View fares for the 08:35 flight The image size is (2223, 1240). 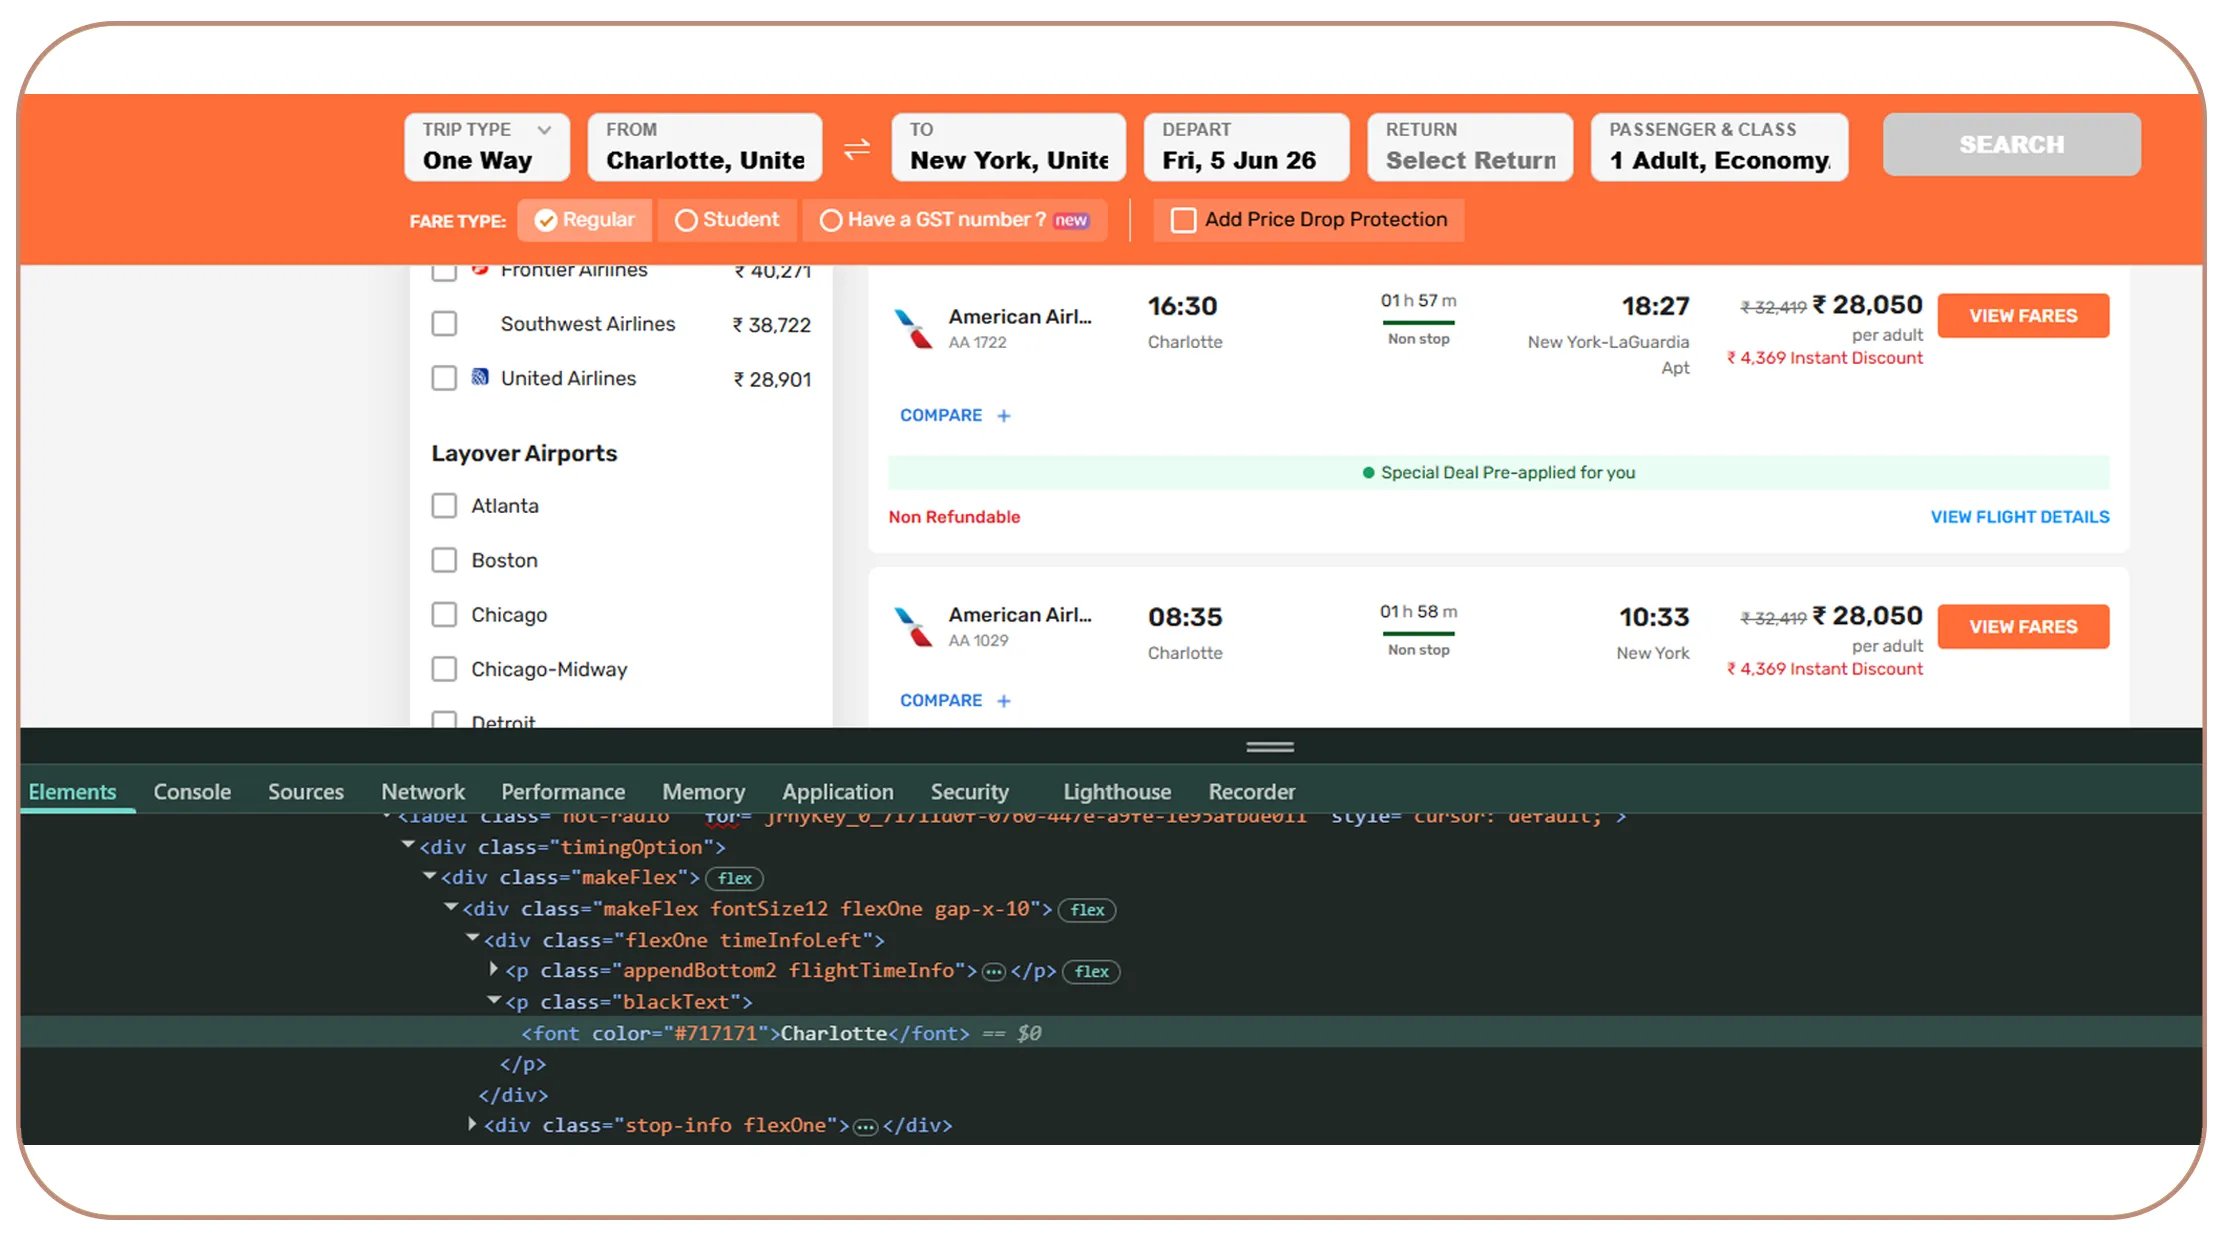coord(2023,627)
